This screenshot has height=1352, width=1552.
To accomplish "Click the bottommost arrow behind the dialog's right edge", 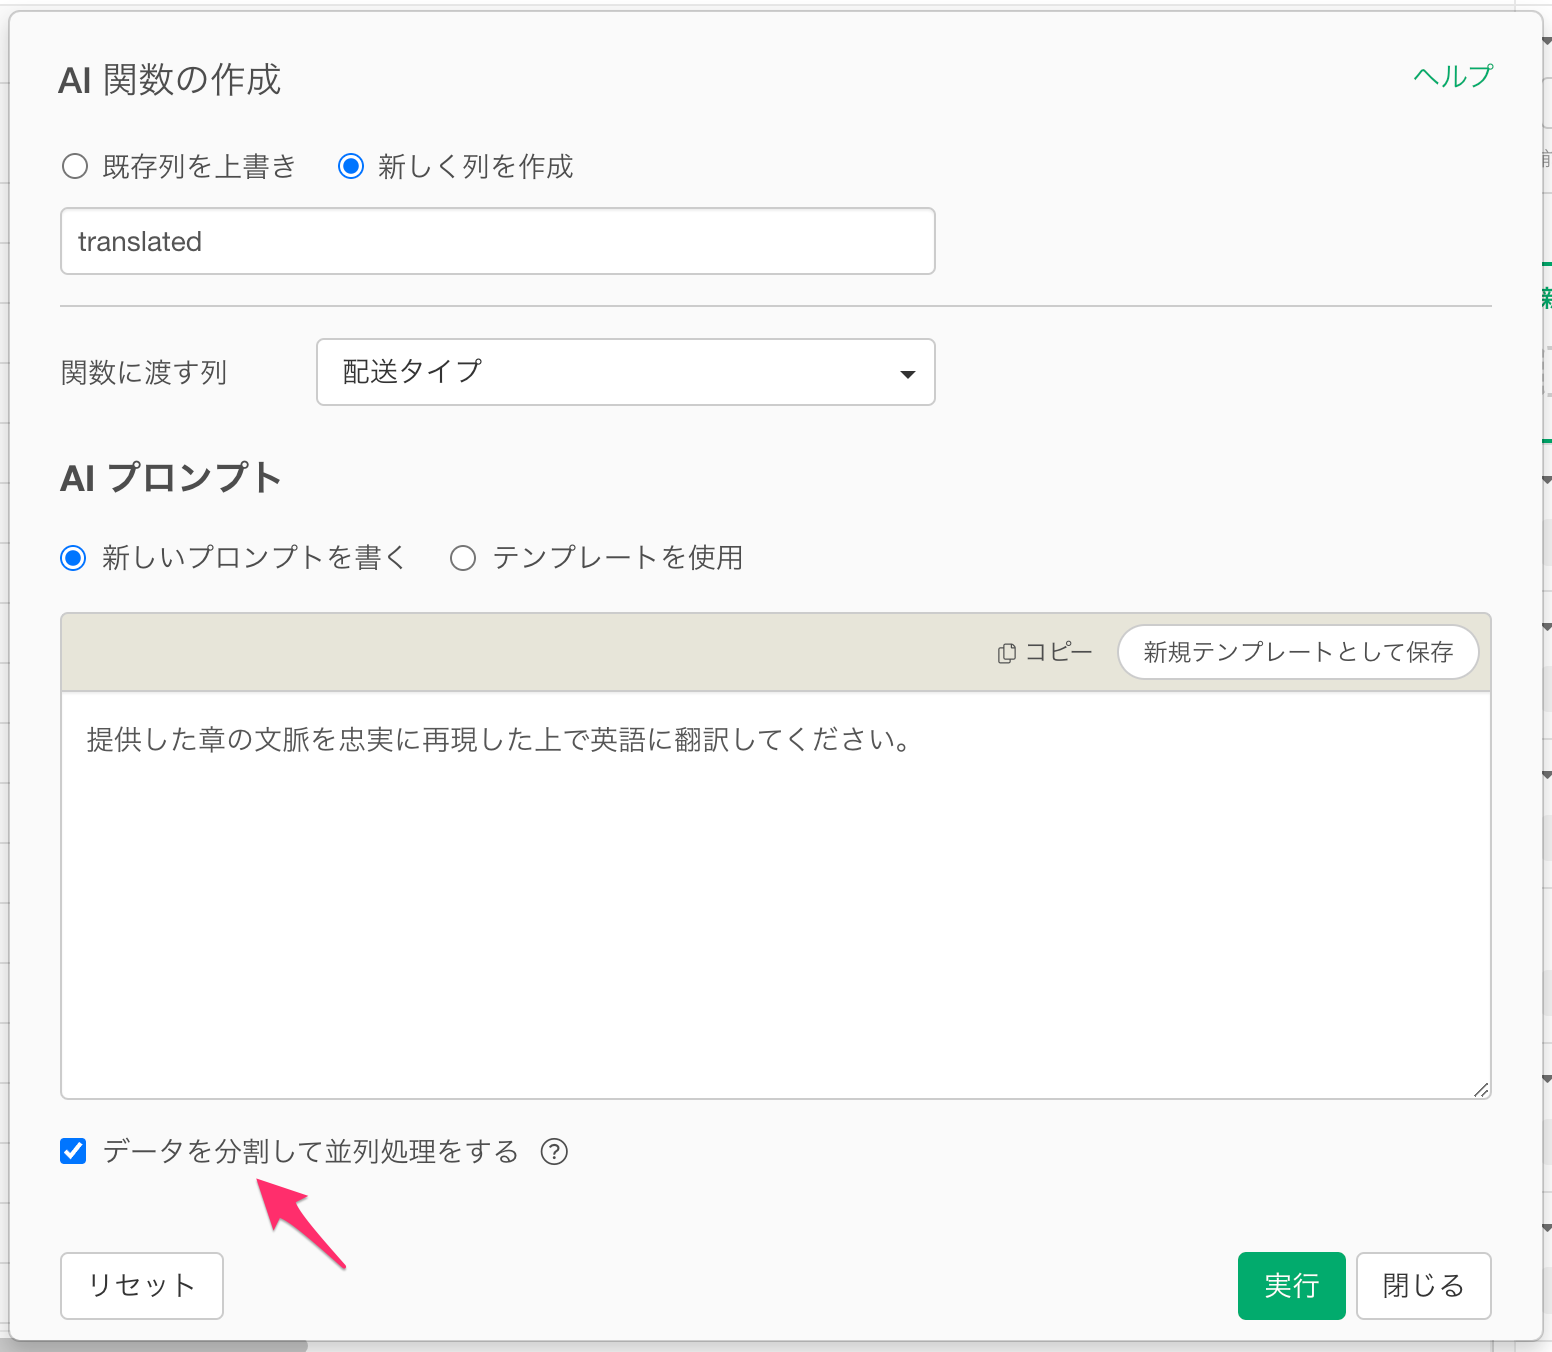I will (1547, 1227).
